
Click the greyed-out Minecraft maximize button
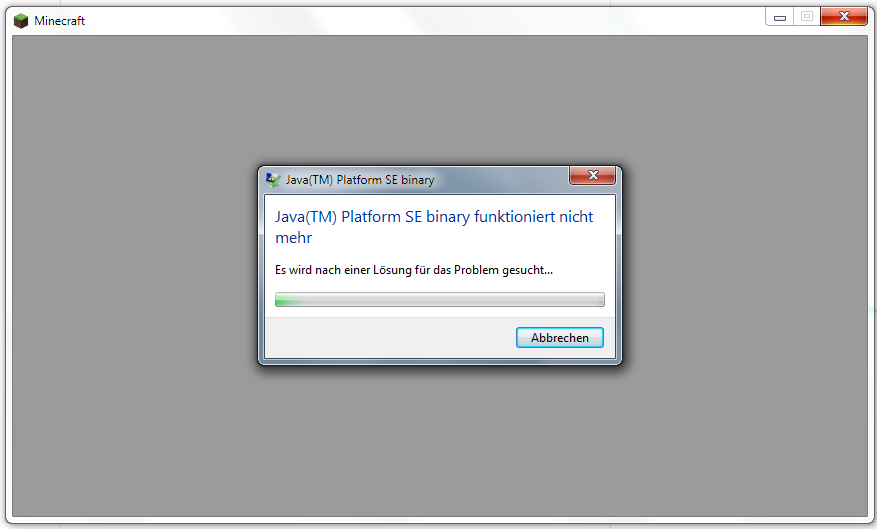tap(807, 16)
